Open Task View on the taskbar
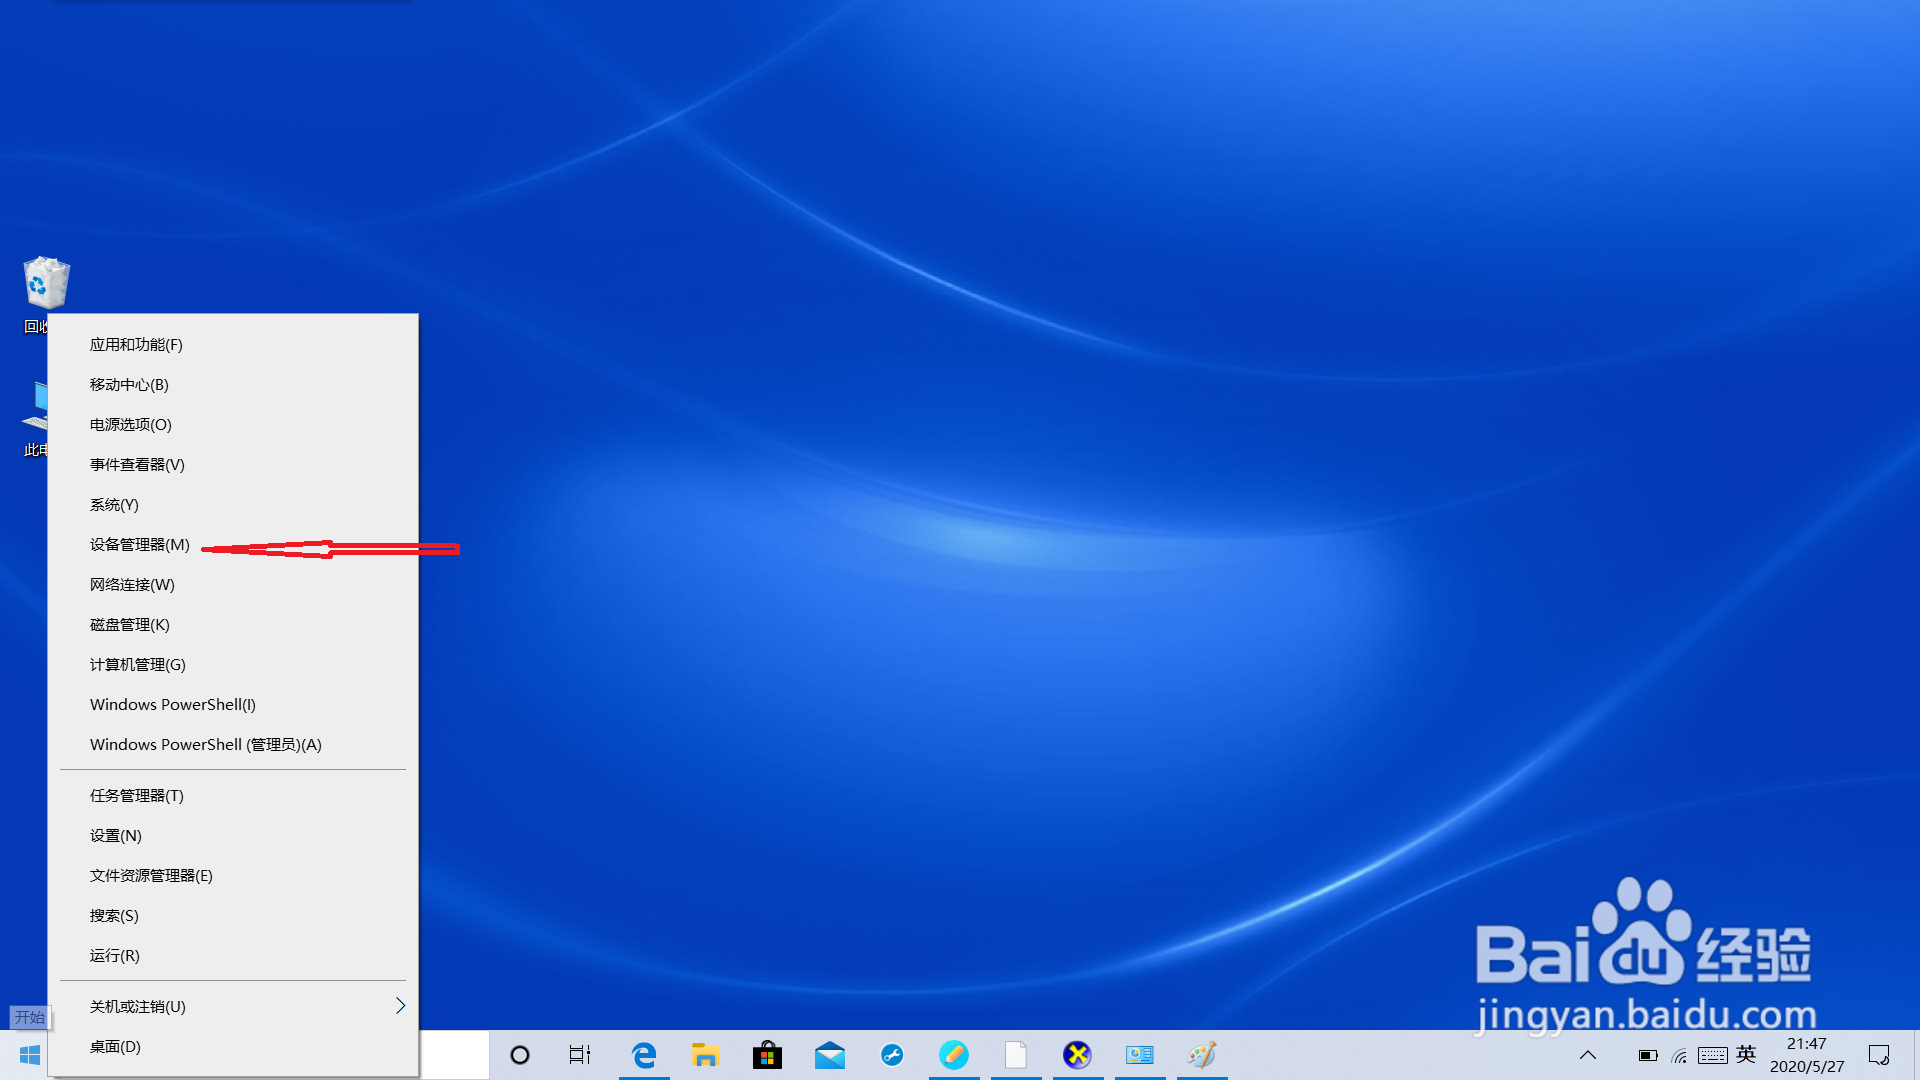 (580, 1055)
